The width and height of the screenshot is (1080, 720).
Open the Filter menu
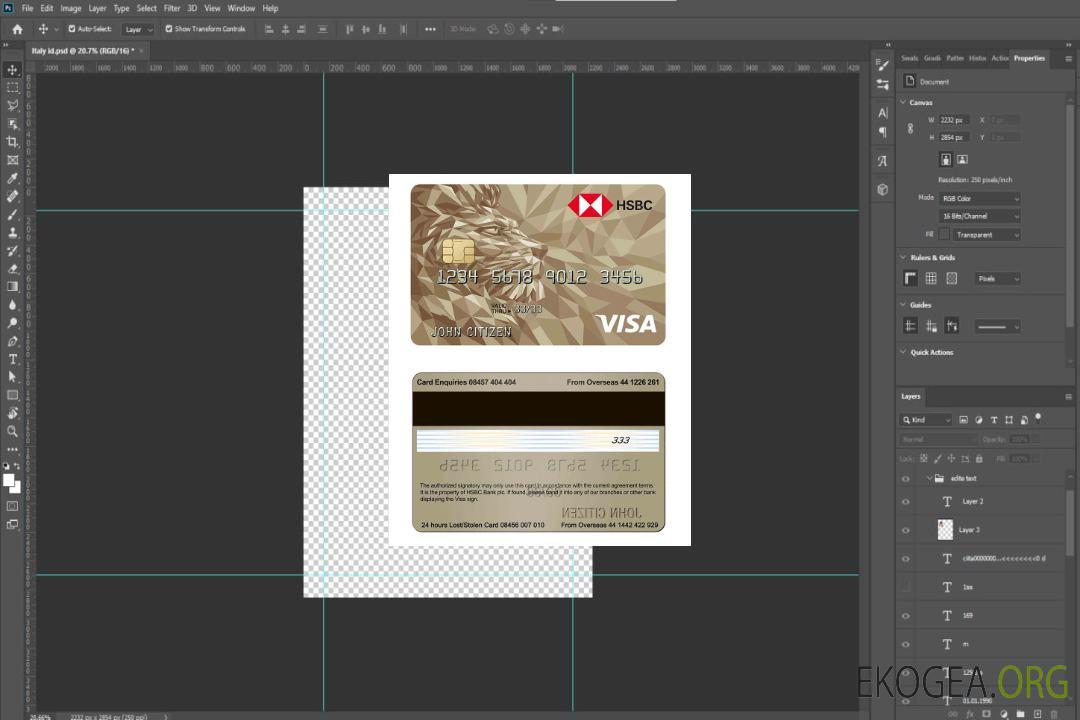coord(172,8)
